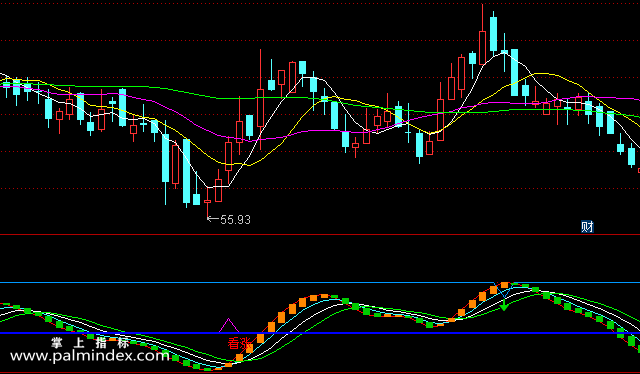Viewport: 640px width, 374px height.
Task: Click the red "看涨" bullish signal label
Action: [240, 343]
